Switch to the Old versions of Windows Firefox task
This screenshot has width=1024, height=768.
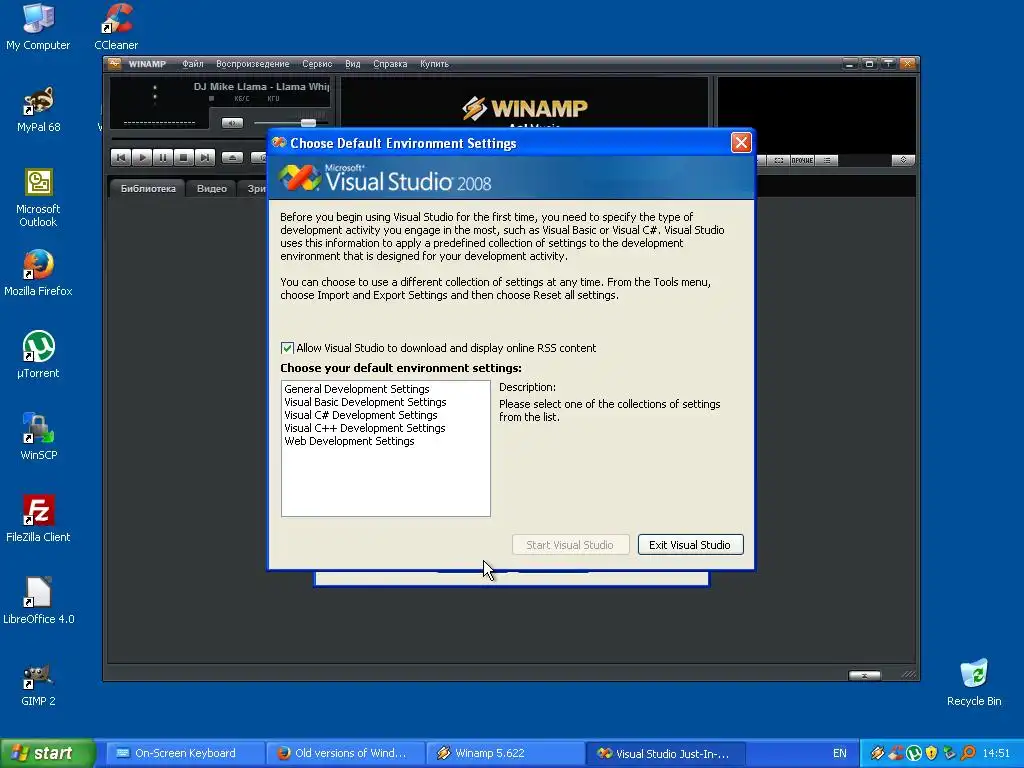(x=345, y=753)
